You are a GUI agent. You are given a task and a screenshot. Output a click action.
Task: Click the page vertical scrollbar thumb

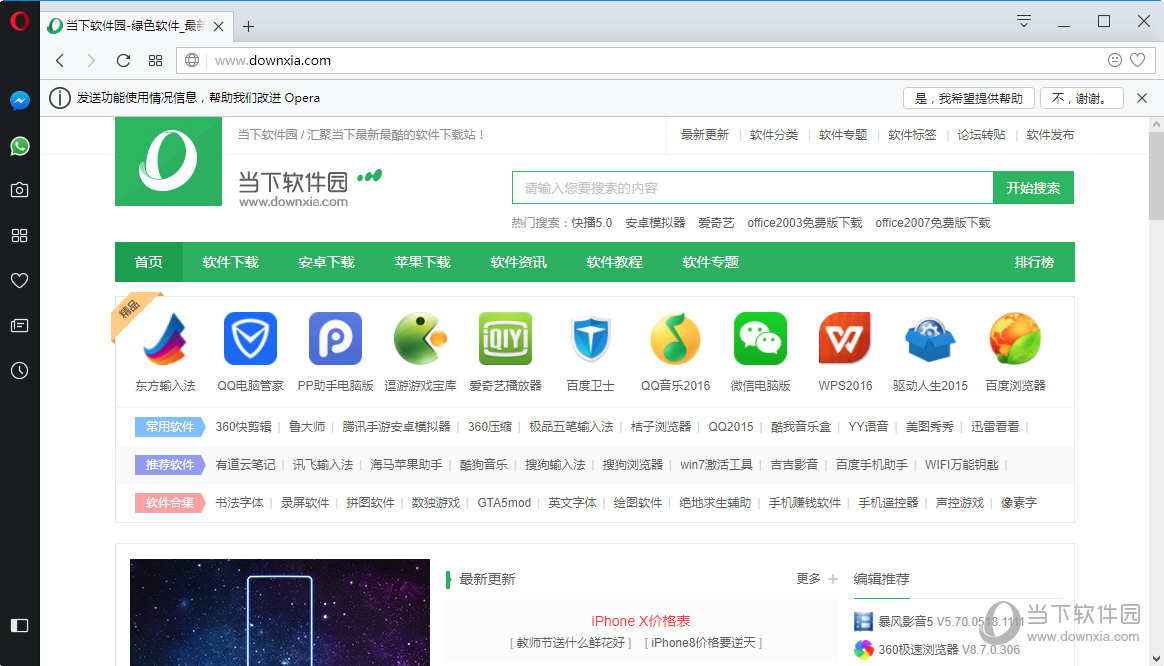click(x=1157, y=175)
